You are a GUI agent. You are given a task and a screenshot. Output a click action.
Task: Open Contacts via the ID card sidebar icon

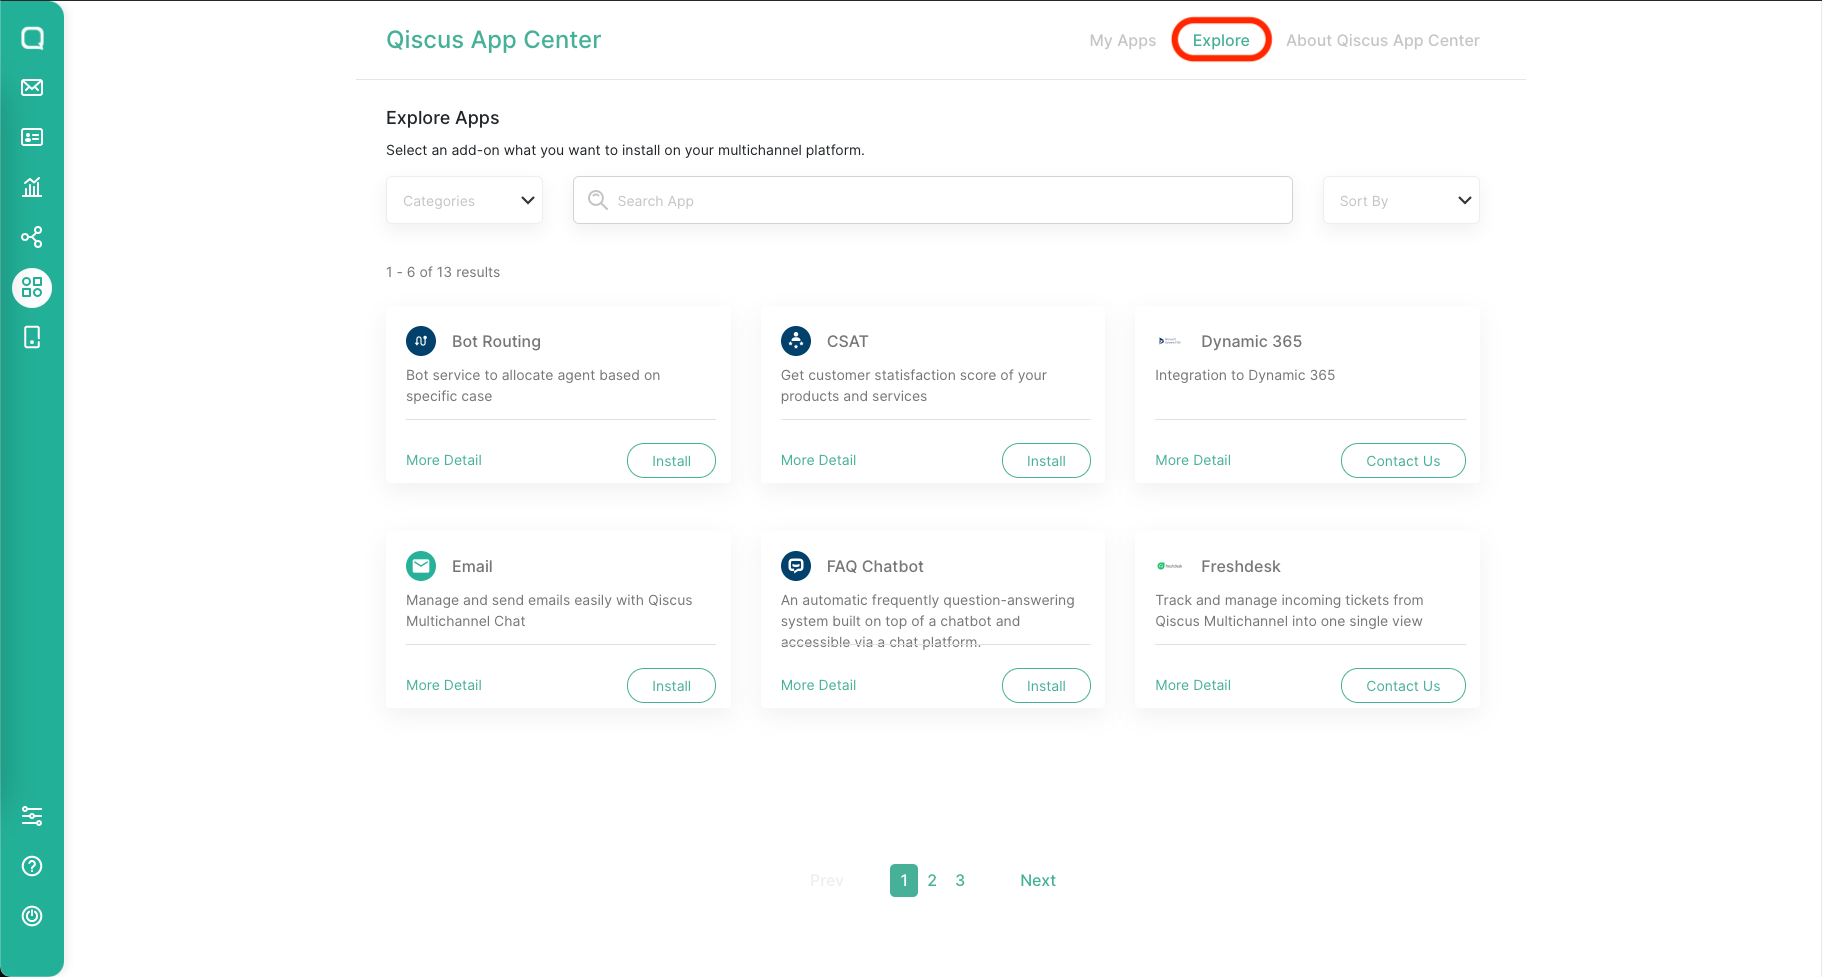(32, 137)
